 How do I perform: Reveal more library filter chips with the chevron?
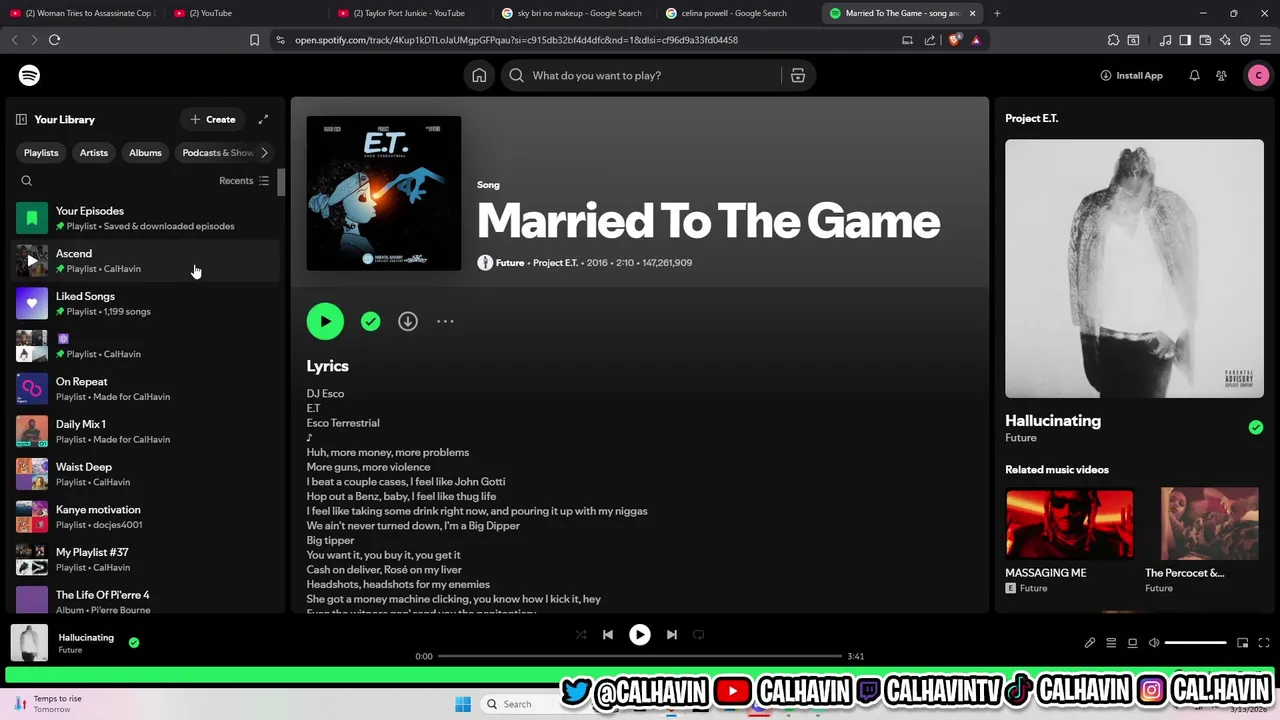[x=264, y=153]
